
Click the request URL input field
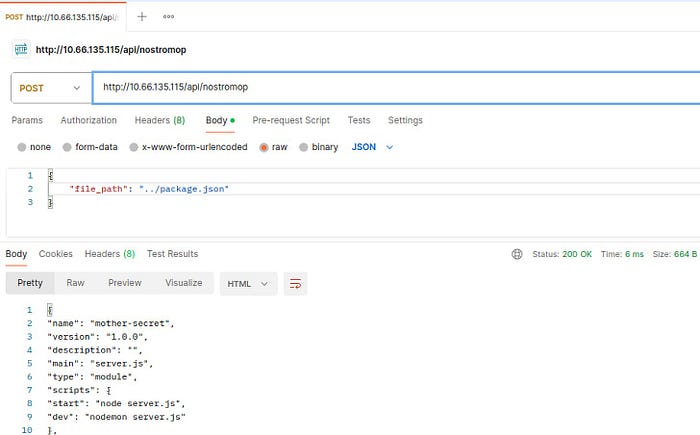(396, 87)
